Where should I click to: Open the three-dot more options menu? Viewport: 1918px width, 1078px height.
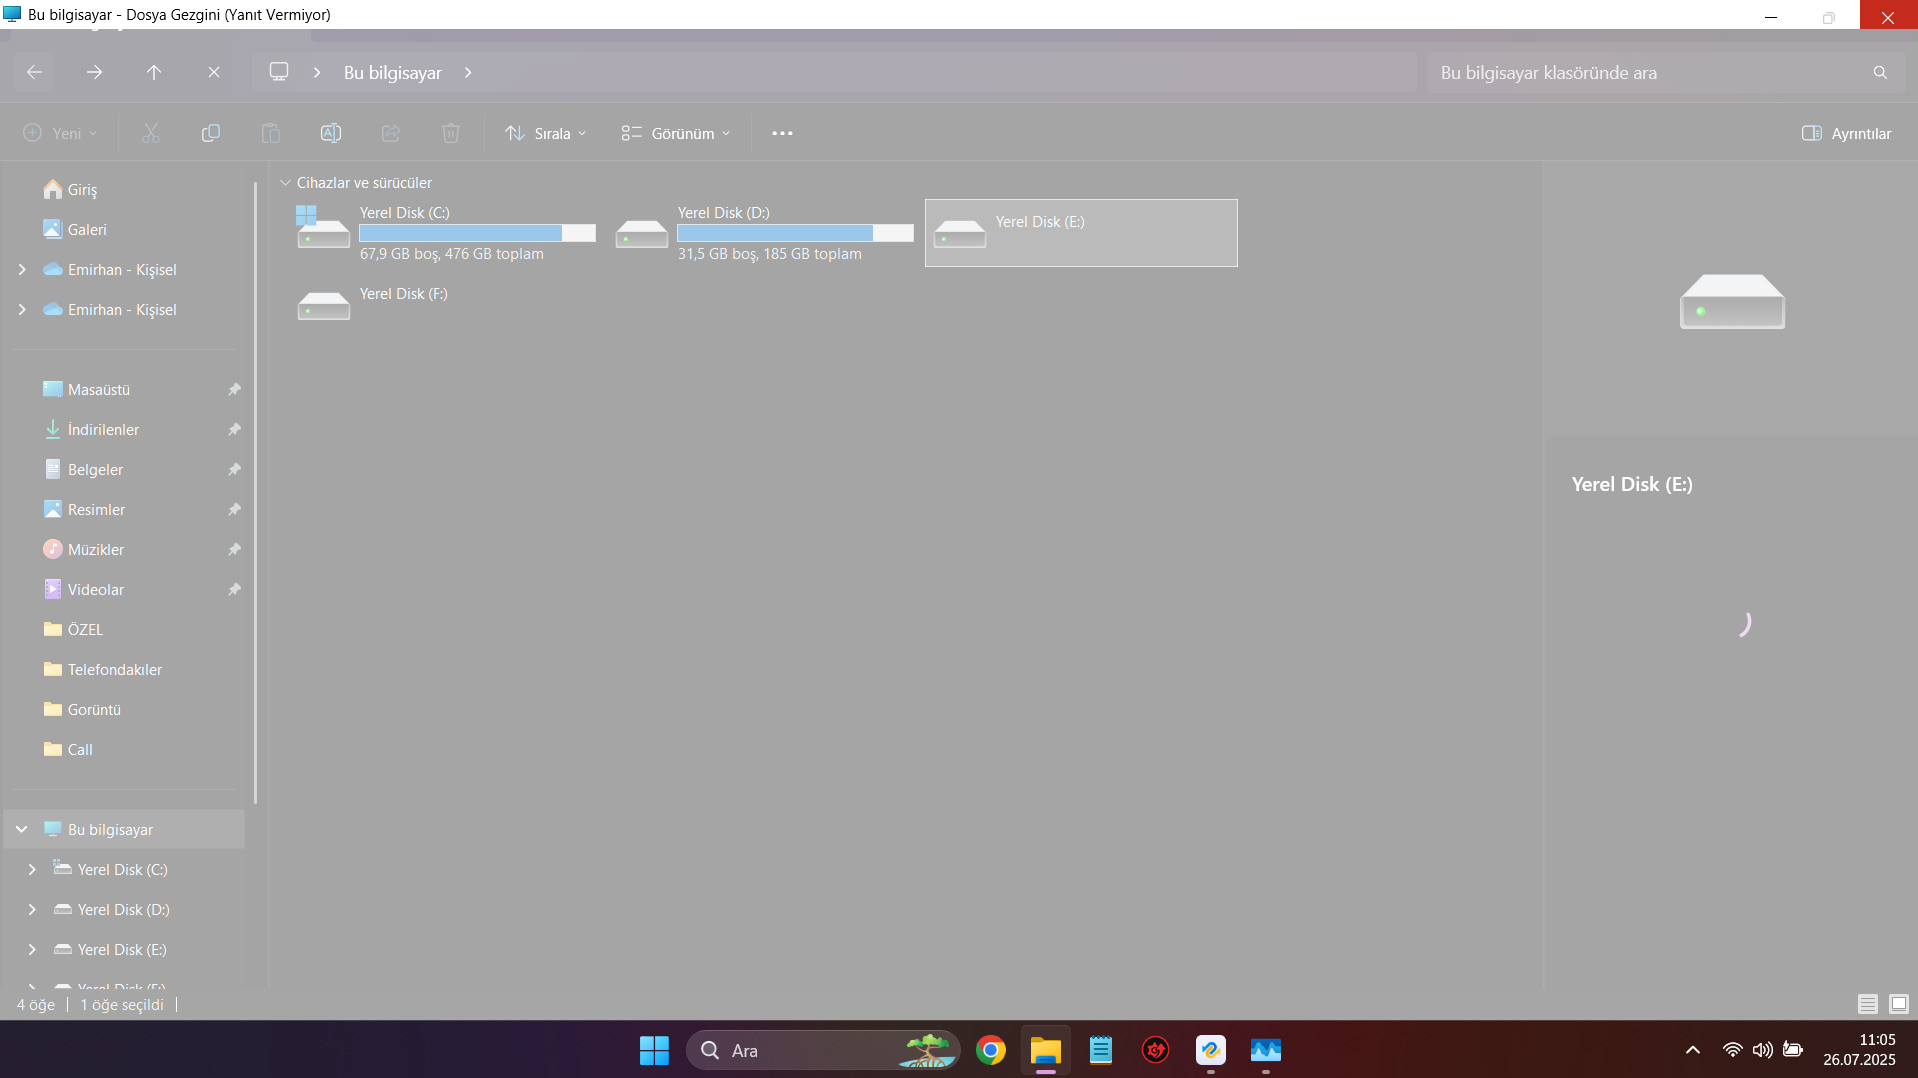click(782, 133)
